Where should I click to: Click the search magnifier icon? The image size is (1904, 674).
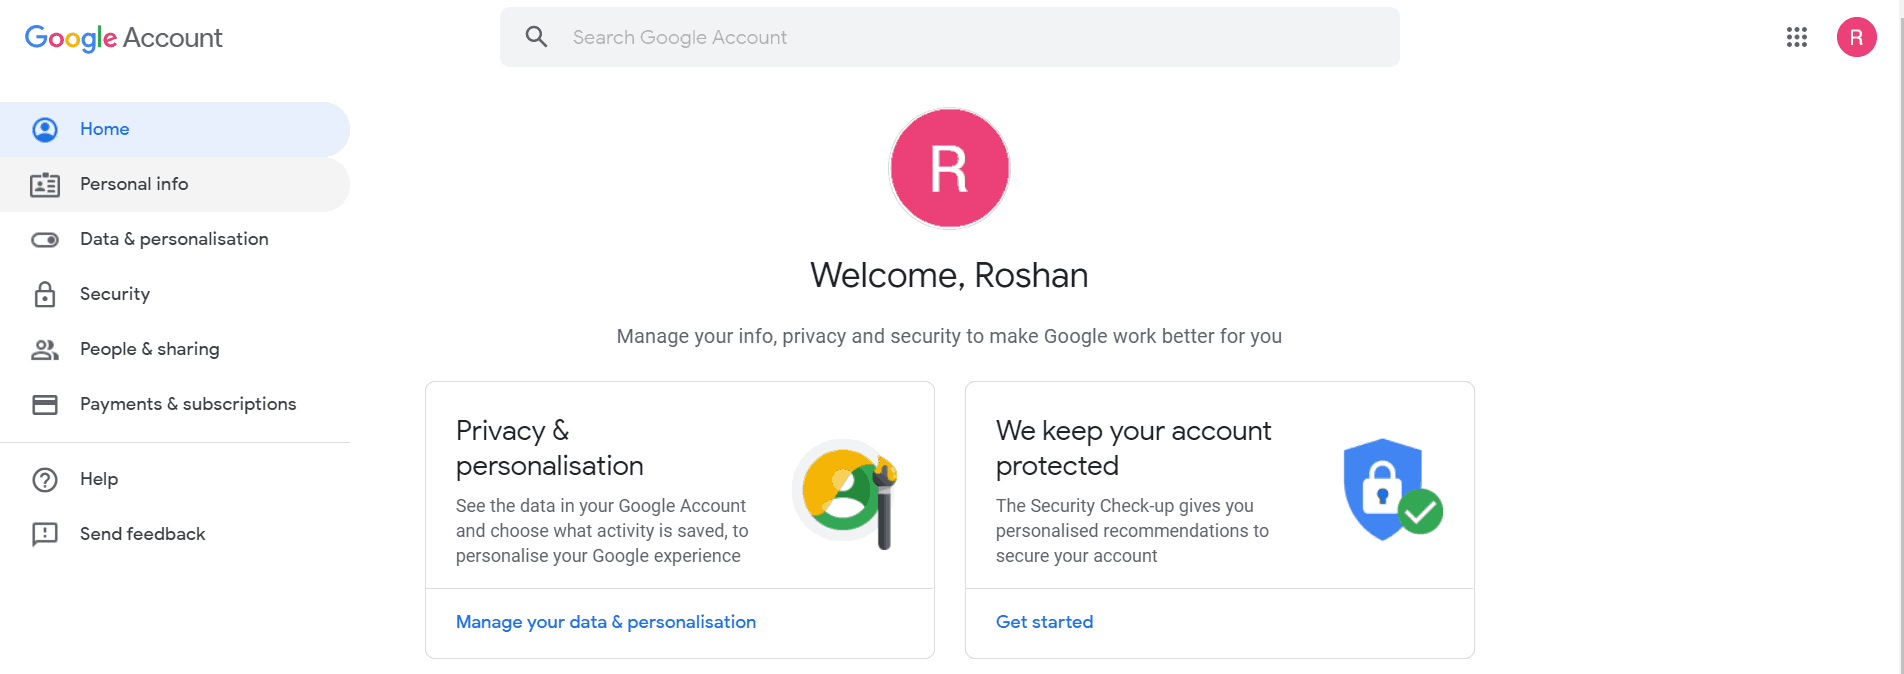(x=537, y=37)
